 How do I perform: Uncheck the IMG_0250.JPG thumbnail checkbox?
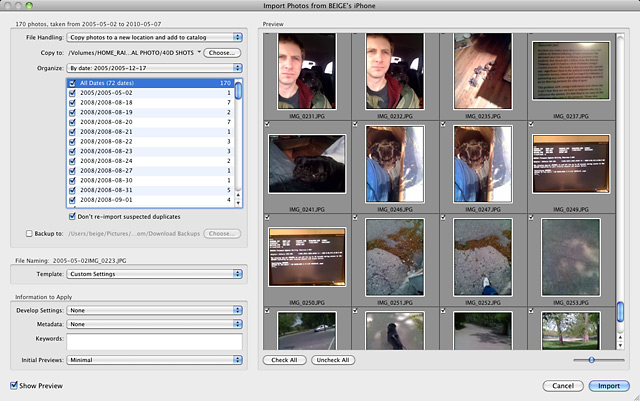pos(267,217)
